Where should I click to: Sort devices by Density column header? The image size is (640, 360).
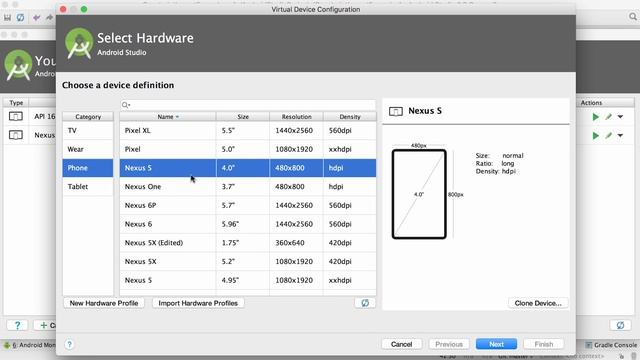350,117
